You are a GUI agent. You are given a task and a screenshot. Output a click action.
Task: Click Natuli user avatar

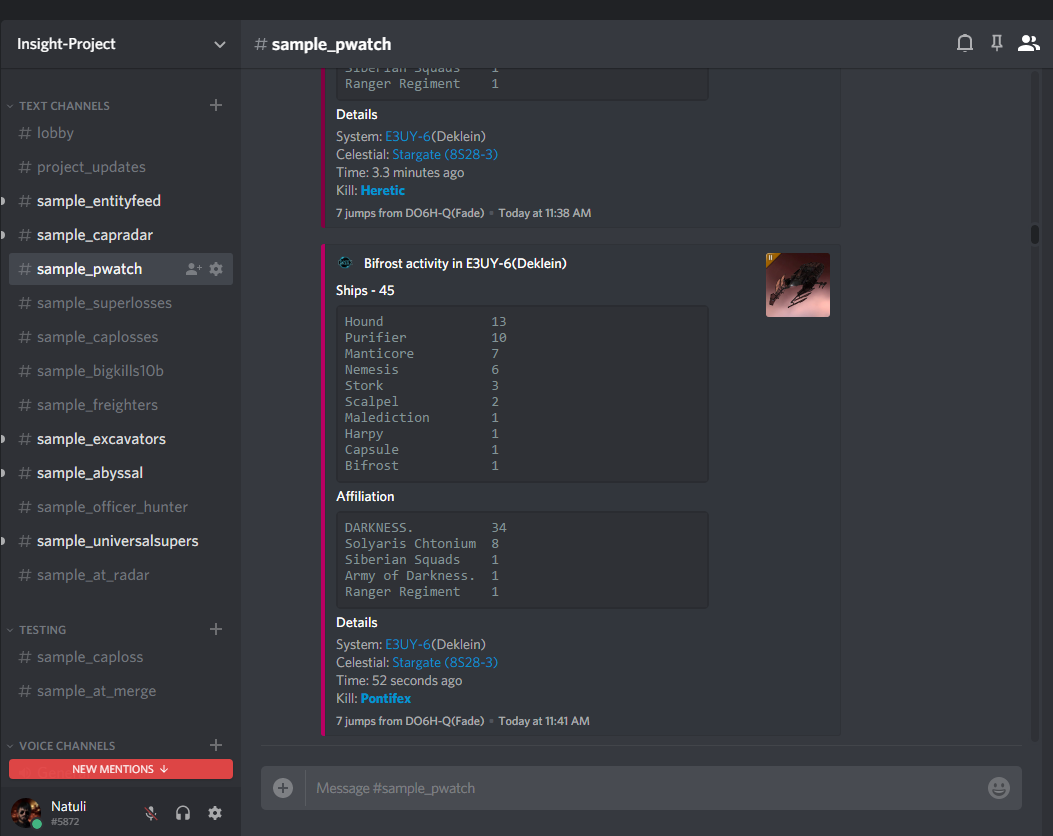[x=26, y=812]
